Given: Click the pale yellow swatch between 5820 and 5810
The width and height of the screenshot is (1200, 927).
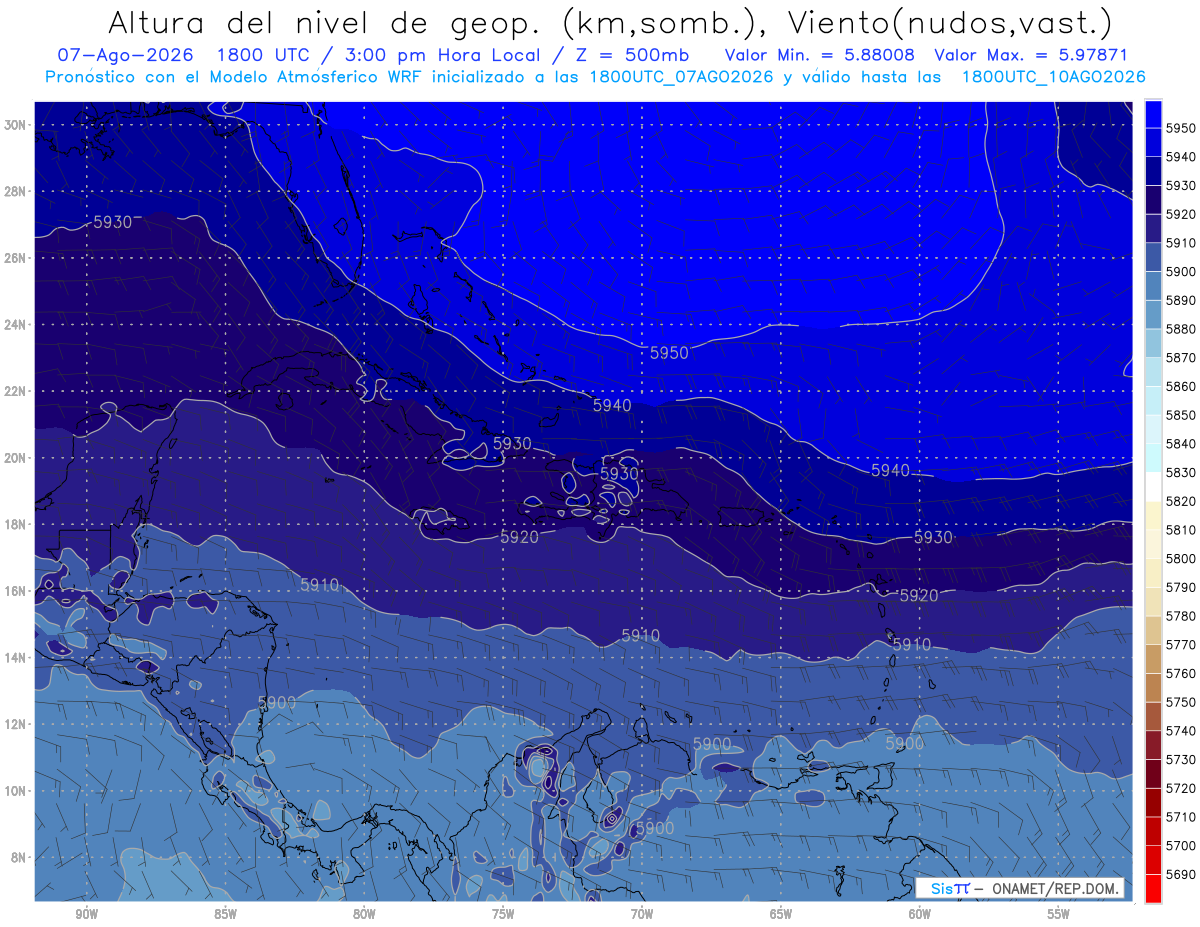Looking at the screenshot, I should [1153, 515].
